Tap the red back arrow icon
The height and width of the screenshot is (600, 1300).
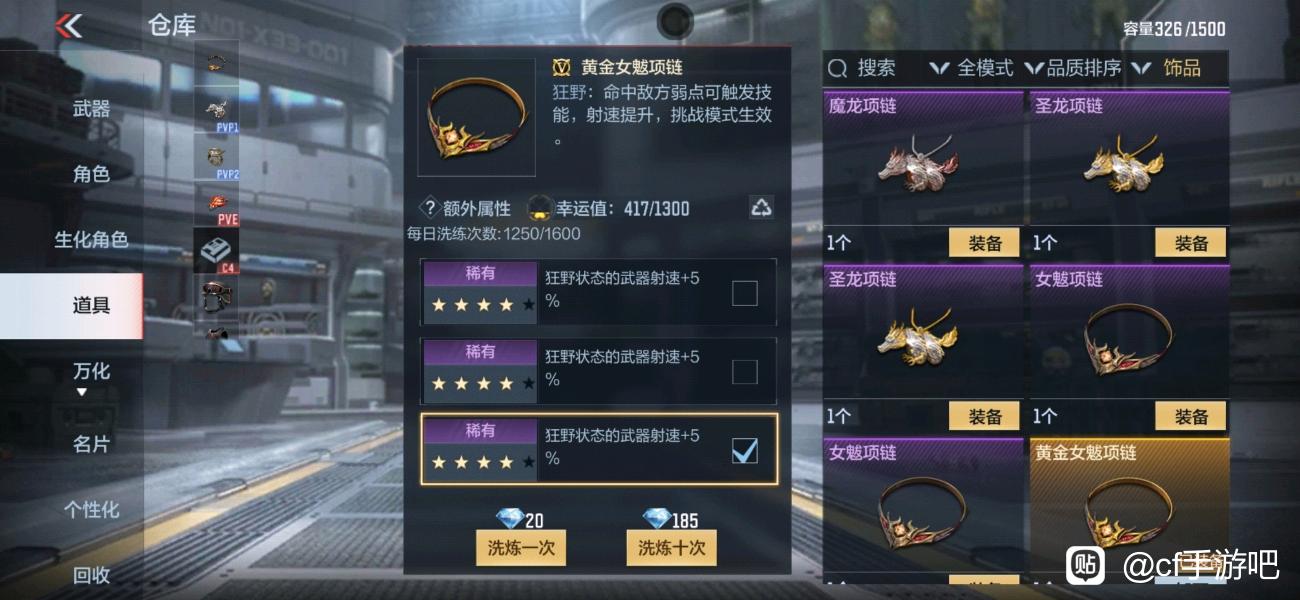69,25
